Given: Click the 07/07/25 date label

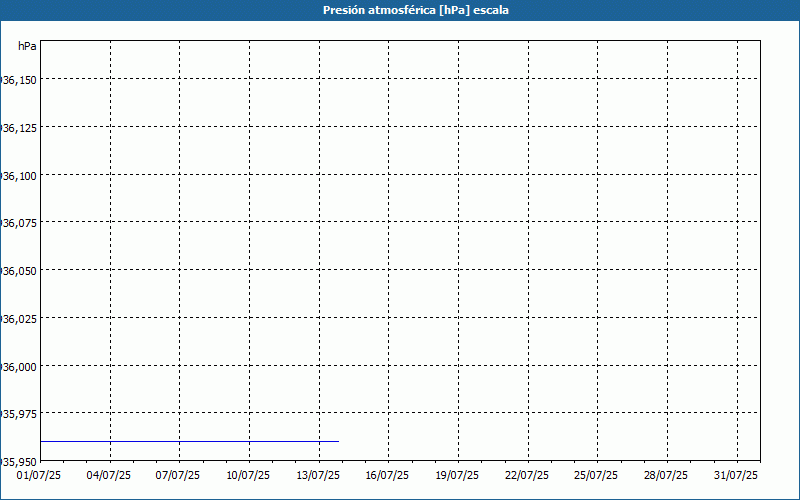Looking at the screenshot, I should click(178, 476).
